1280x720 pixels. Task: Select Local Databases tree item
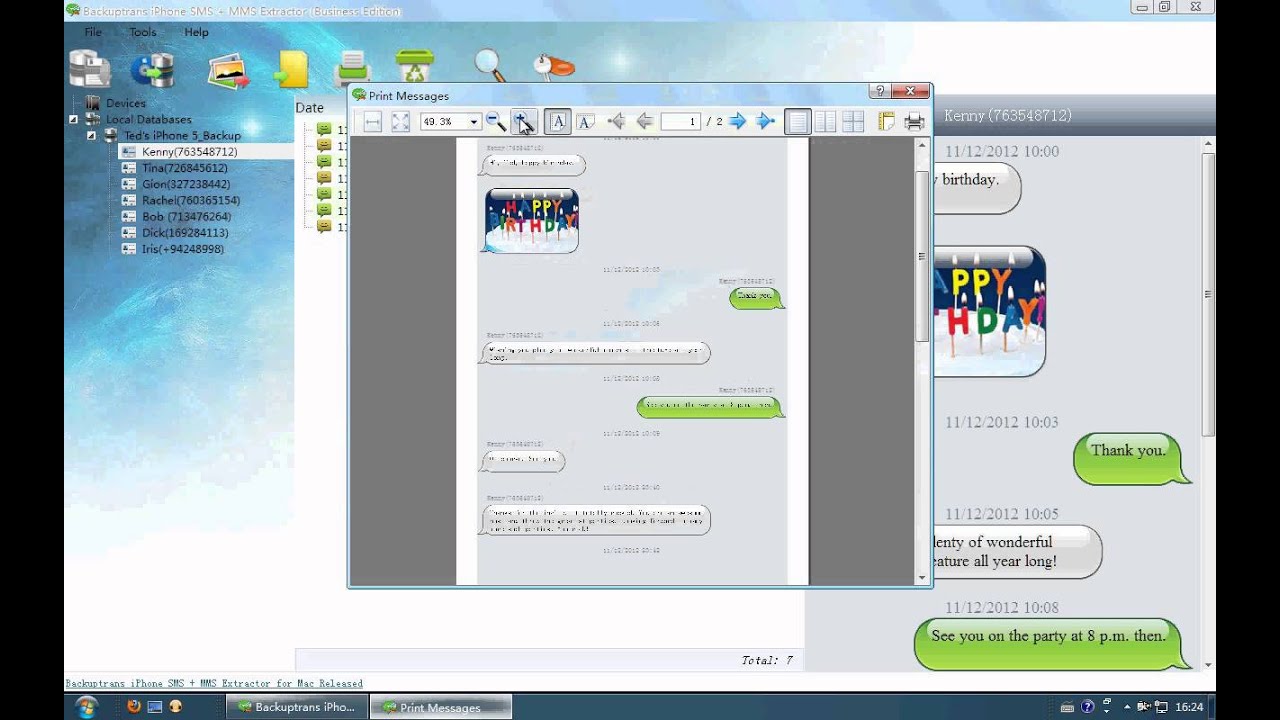(148, 119)
